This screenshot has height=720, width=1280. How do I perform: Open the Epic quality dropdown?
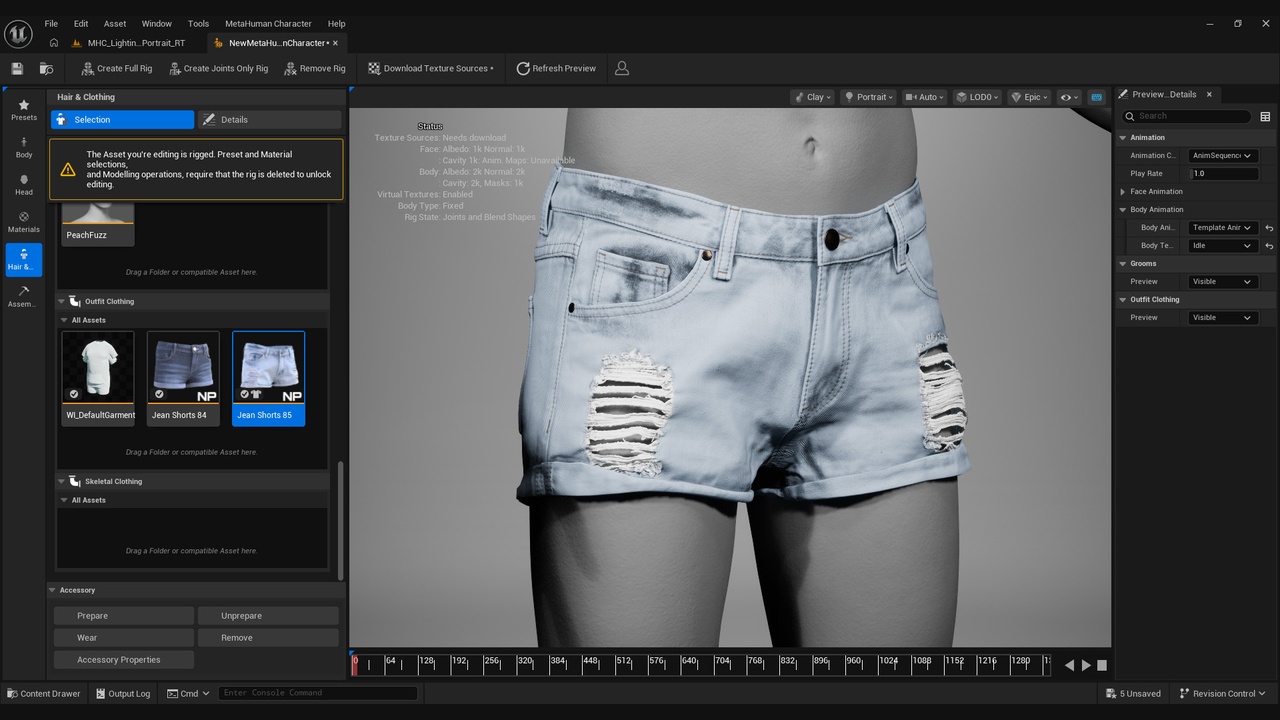point(1030,97)
